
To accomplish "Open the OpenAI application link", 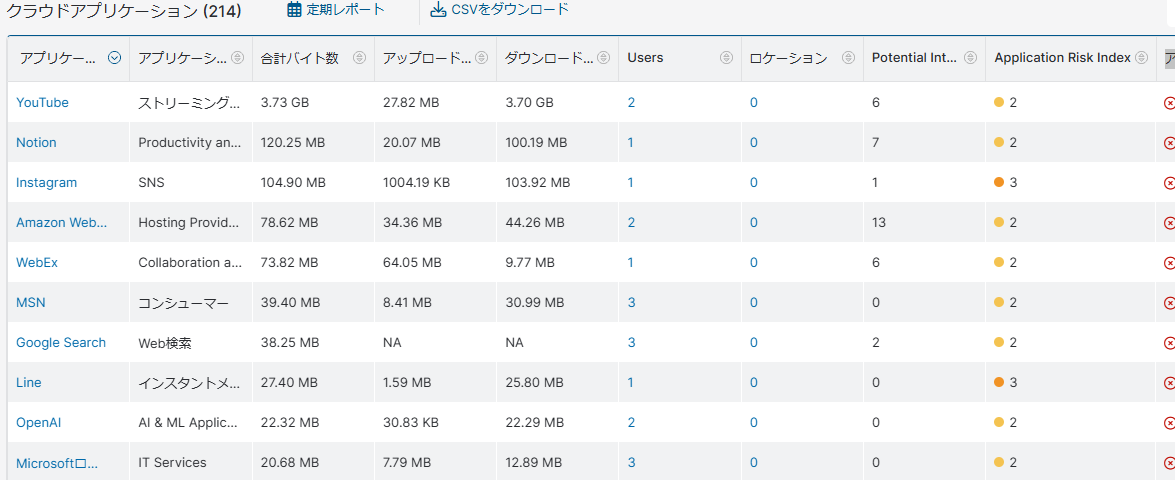I will (38, 422).
